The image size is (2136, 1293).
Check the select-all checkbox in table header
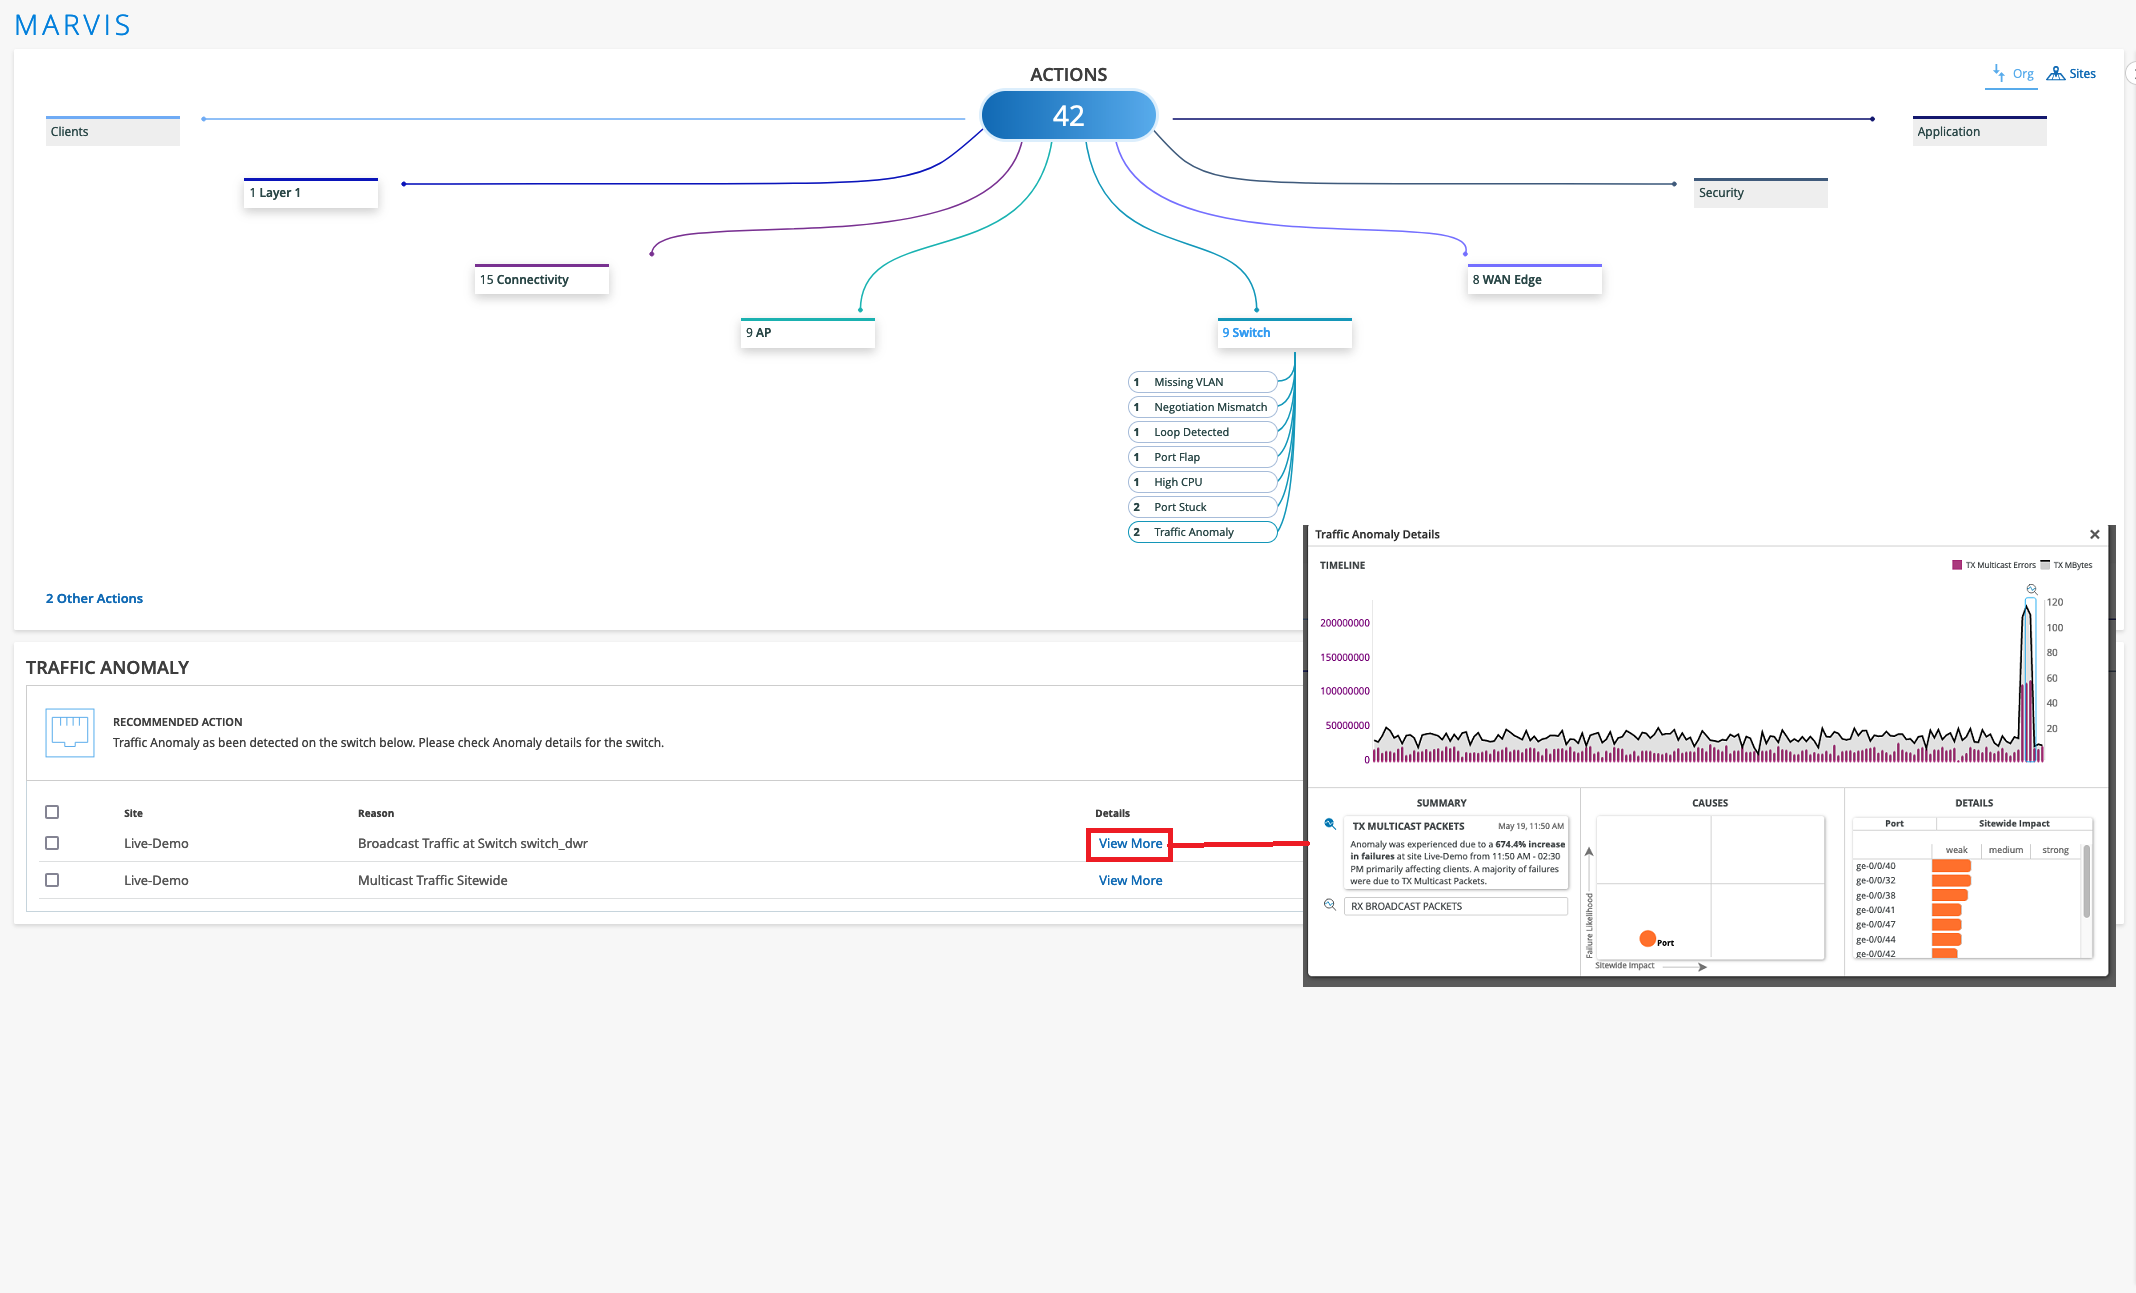[x=52, y=812]
